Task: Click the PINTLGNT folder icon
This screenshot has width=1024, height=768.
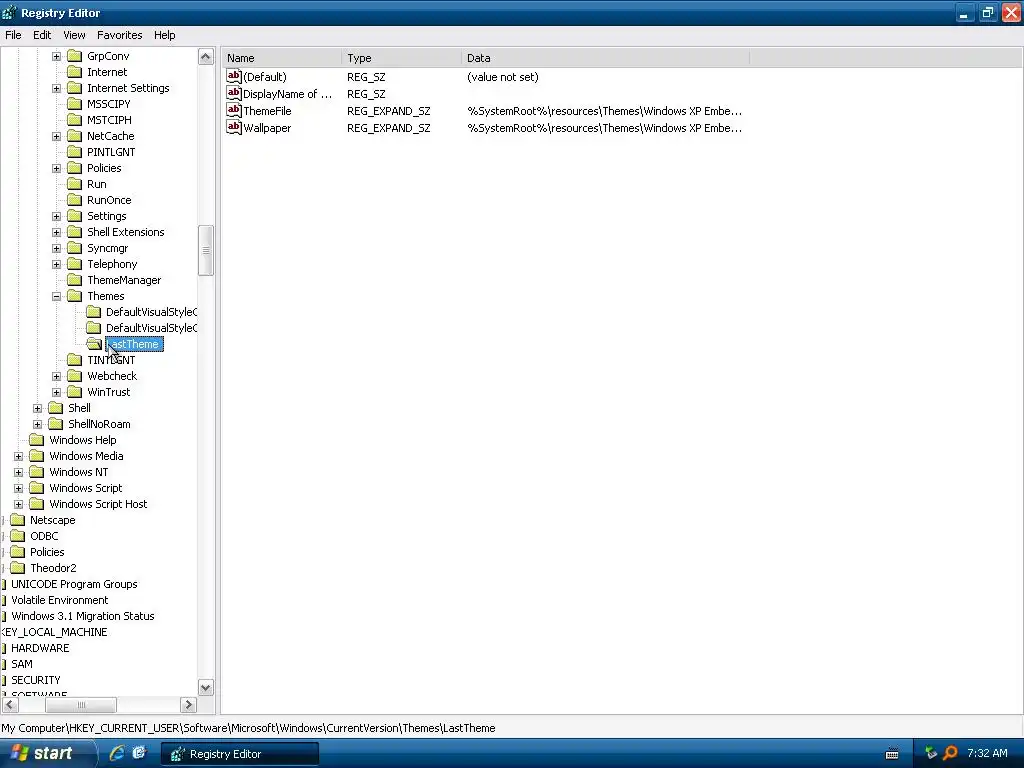Action: coord(74,152)
